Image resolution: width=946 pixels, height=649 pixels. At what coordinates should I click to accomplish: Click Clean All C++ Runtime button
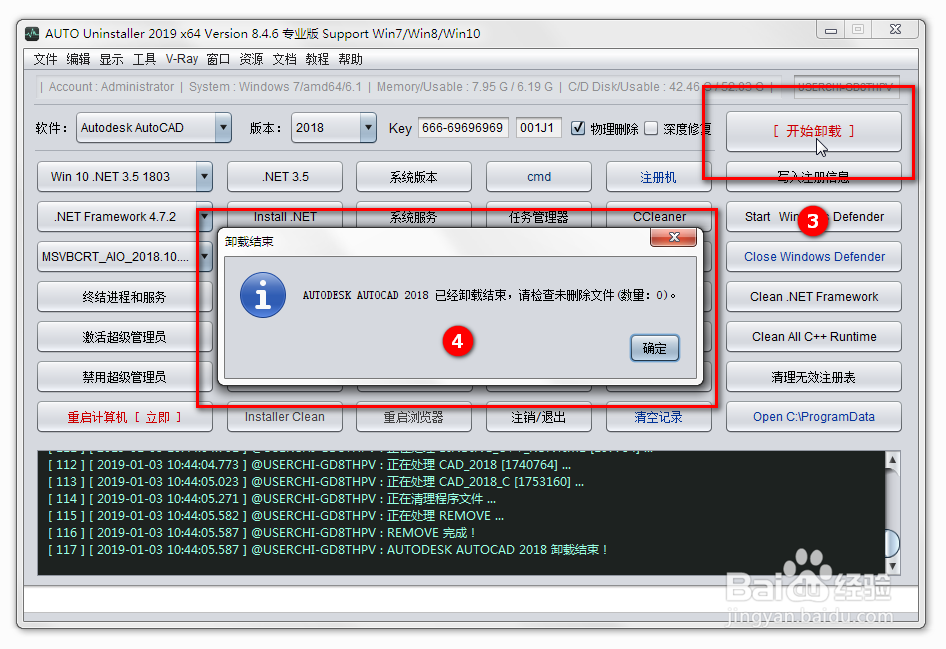coord(813,337)
